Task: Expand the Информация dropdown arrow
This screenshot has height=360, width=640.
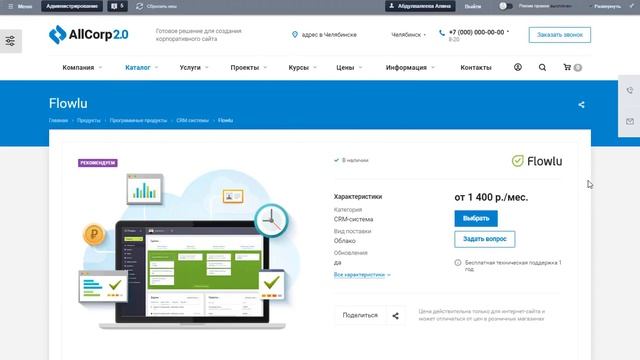Action: click(x=433, y=67)
